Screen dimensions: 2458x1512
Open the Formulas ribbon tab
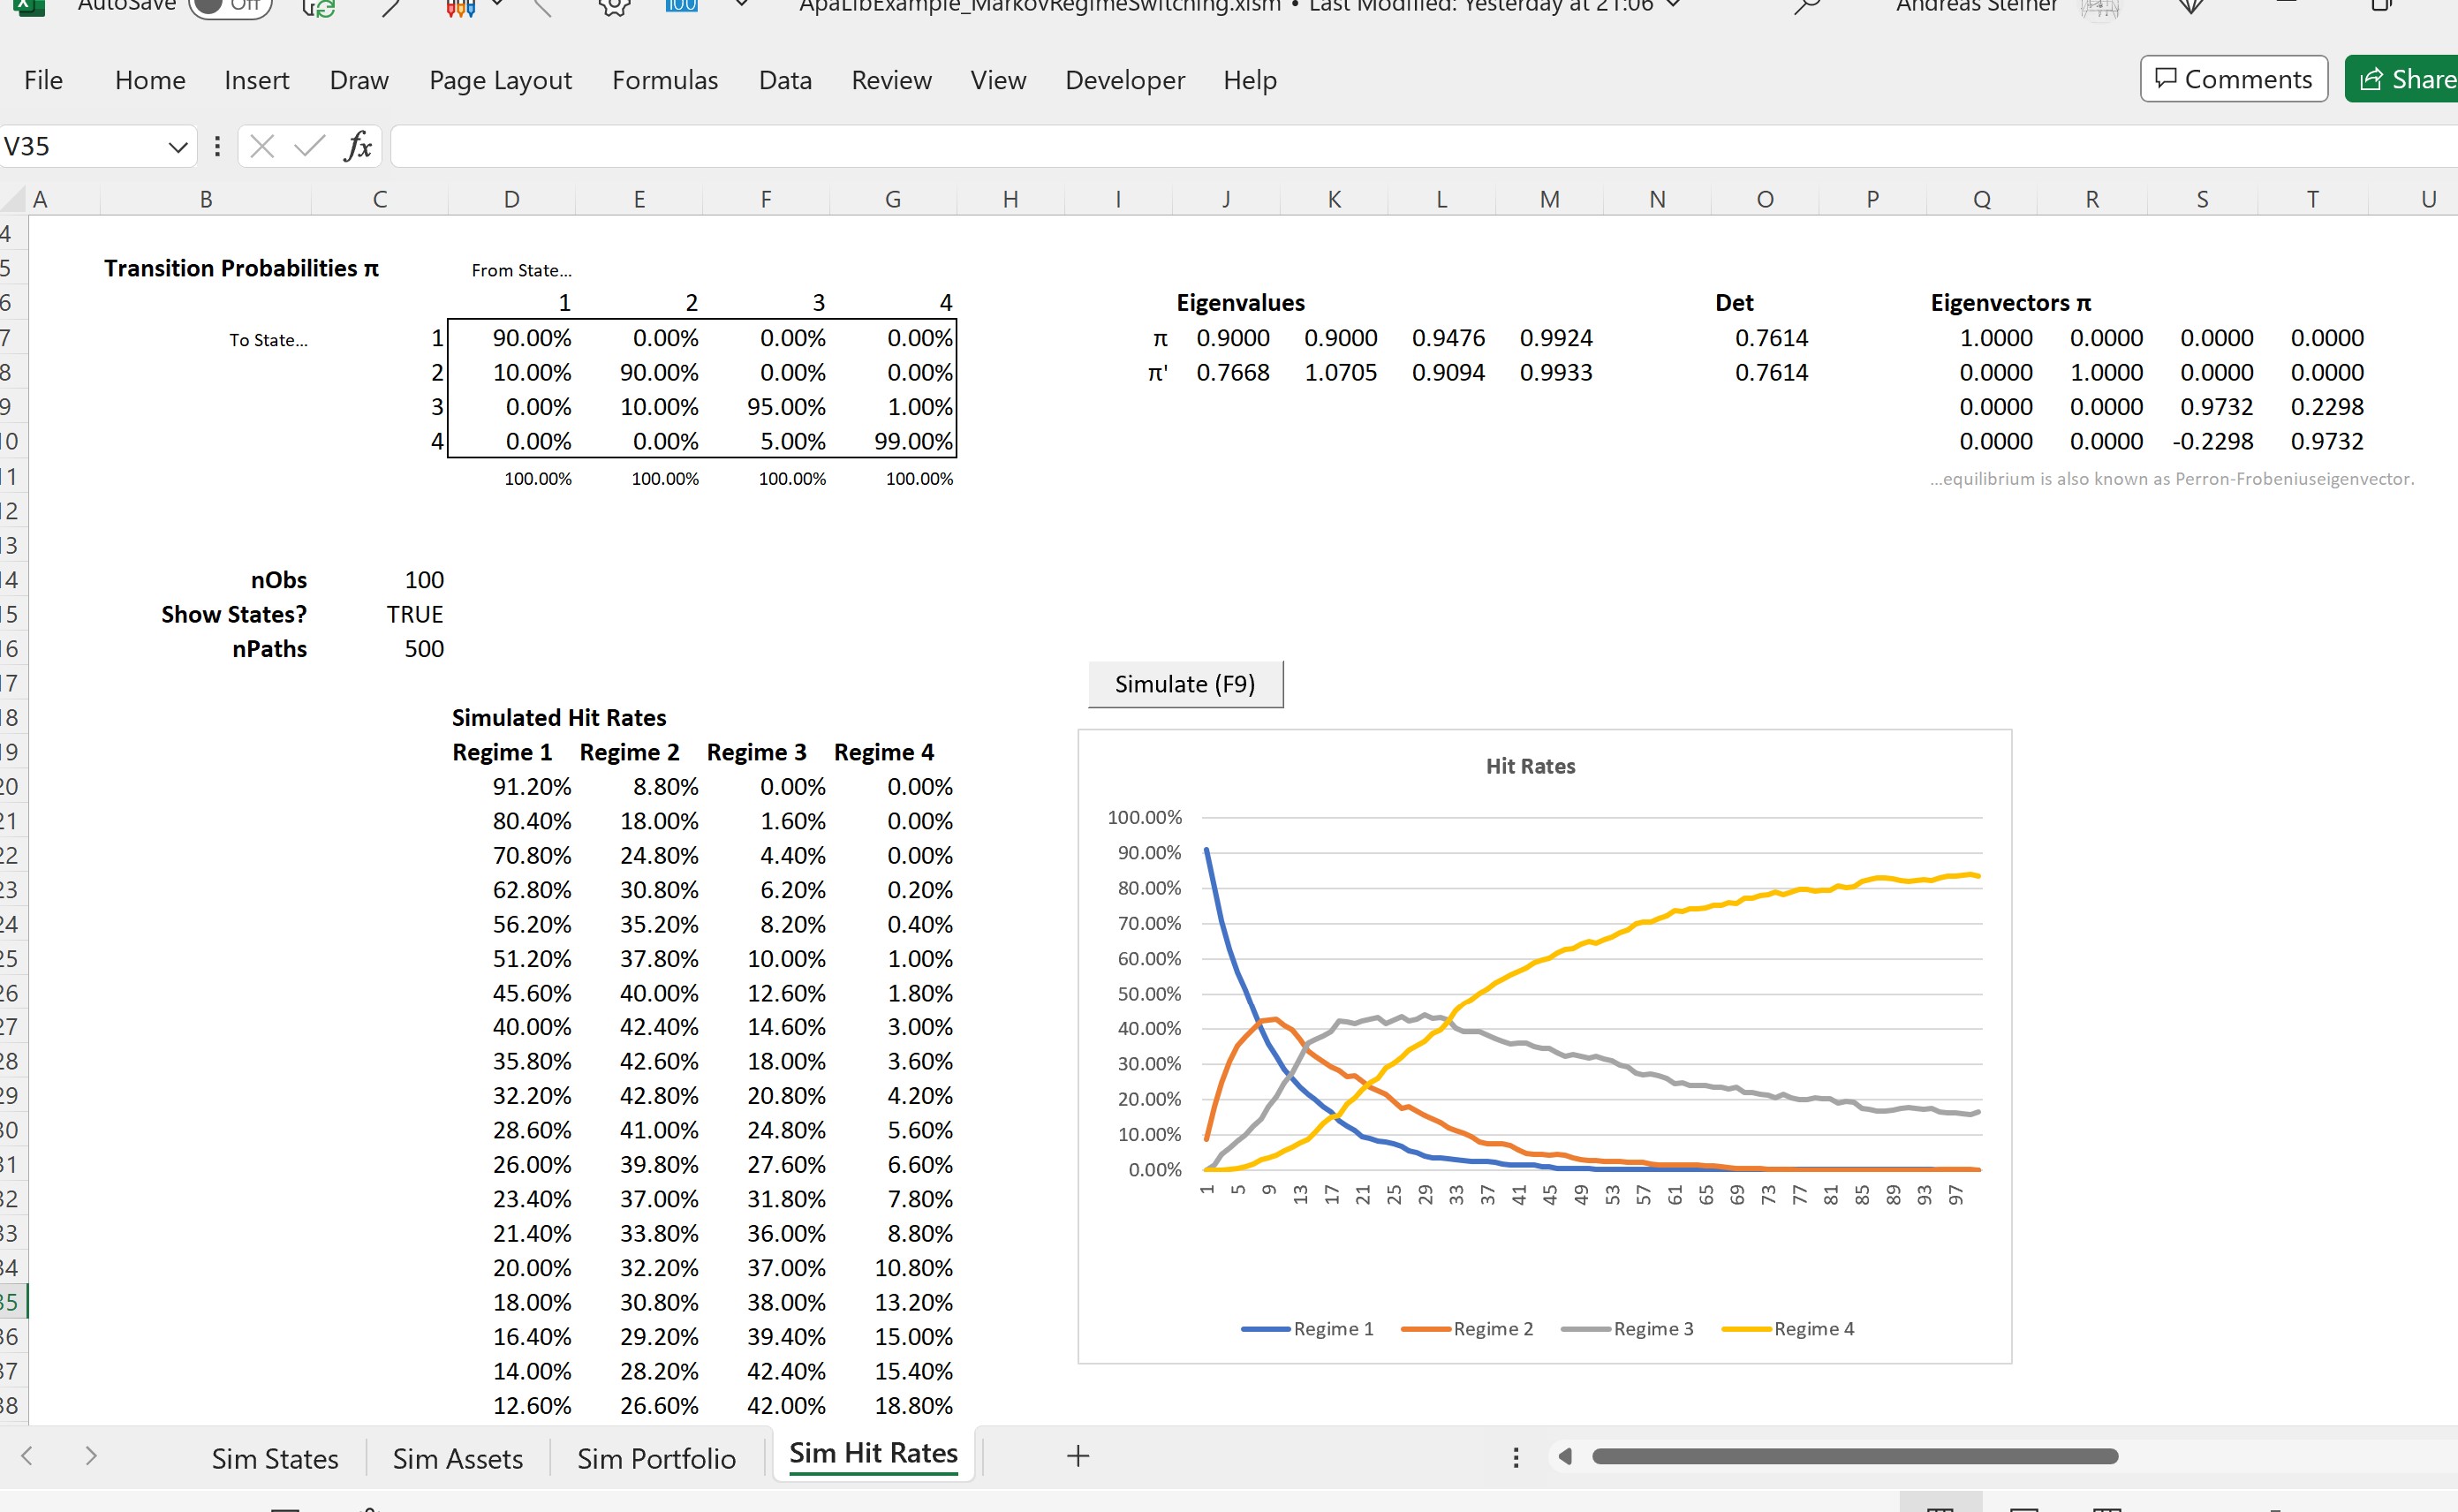(x=665, y=80)
